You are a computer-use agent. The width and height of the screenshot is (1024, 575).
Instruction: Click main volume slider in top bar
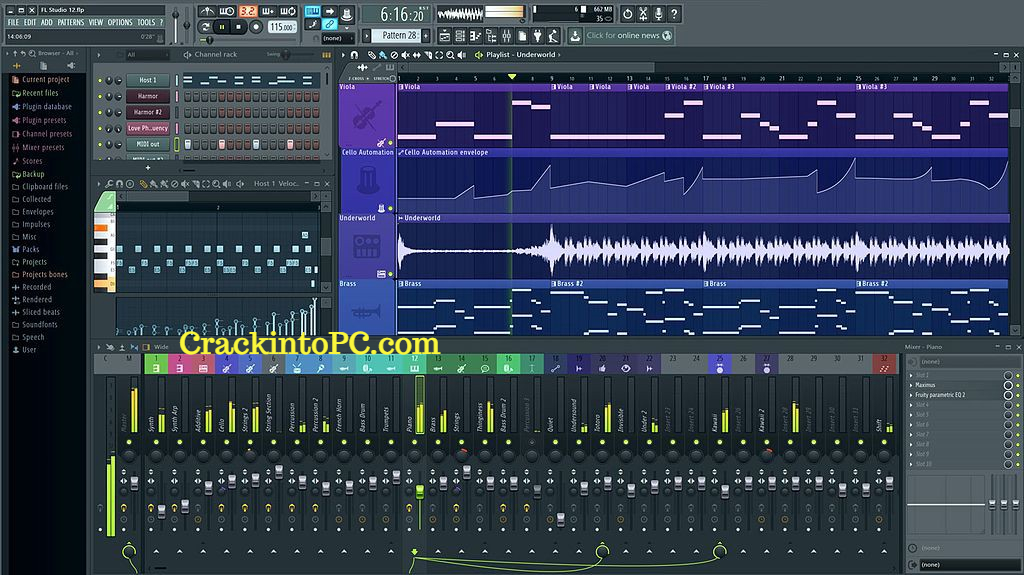[175, 17]
